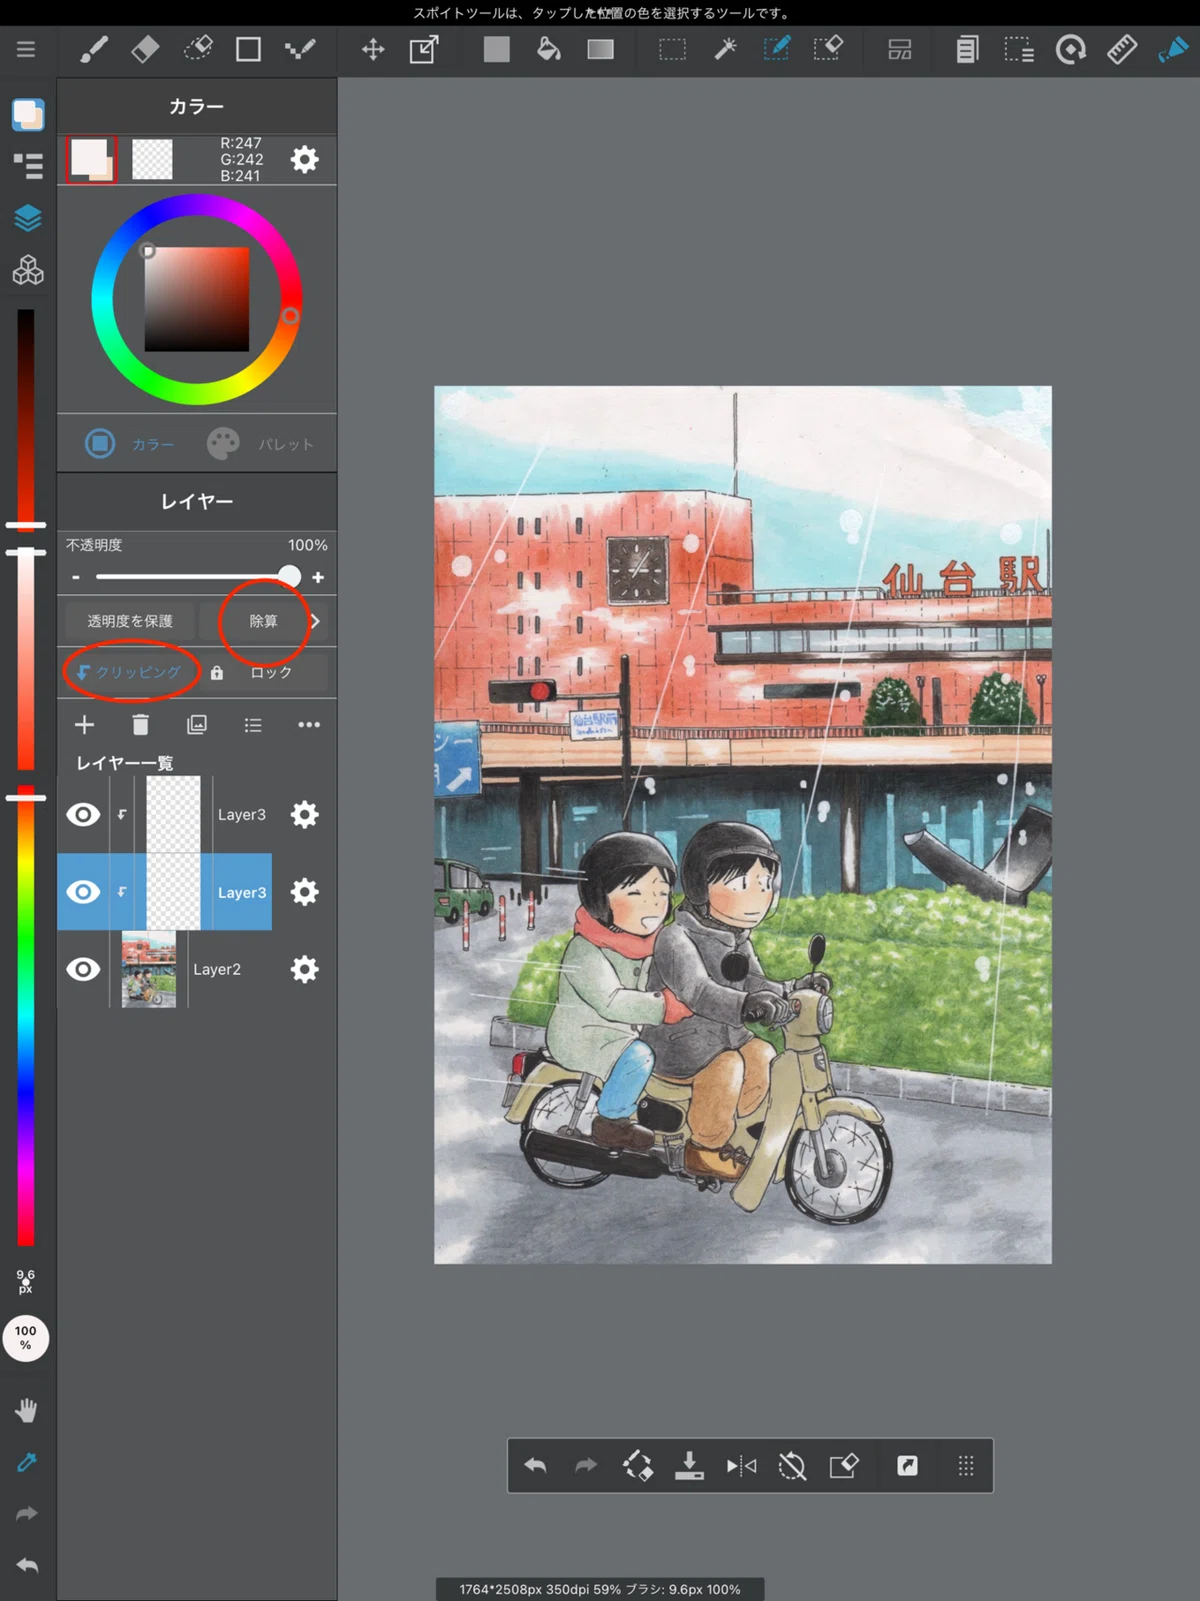Tap the 100% brush opacity circle
The image size is (1200, 1601).
26,1338
